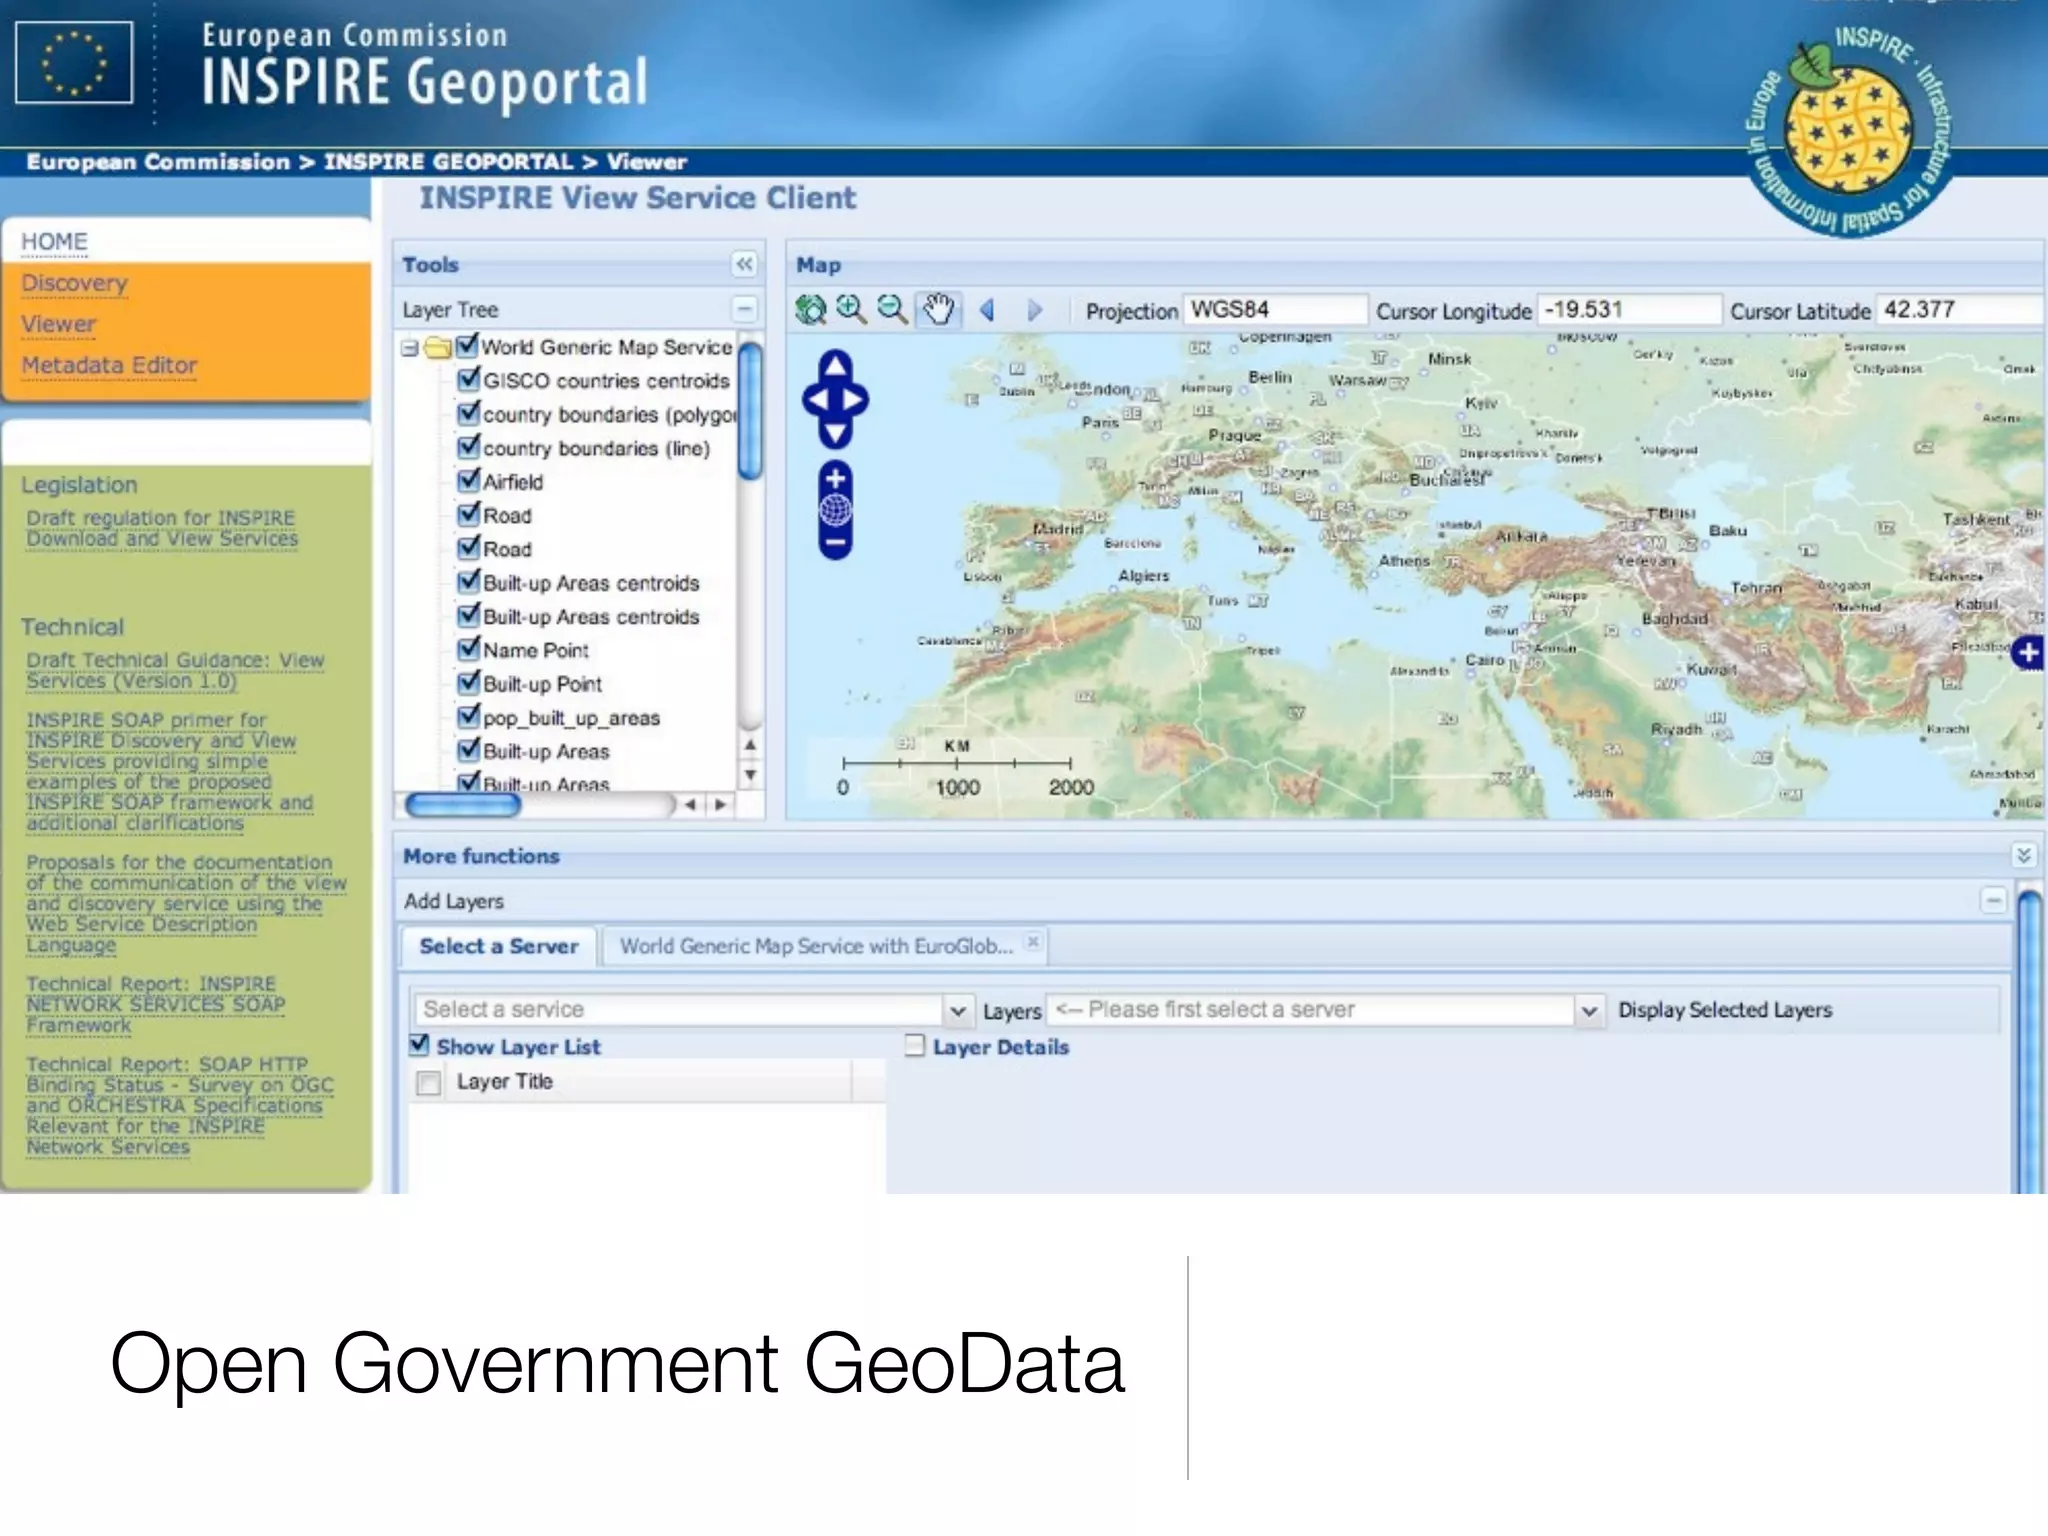Click the minus on the map zoom bar
Screen dimensions: 2048x1536
[x=835, y=543]
